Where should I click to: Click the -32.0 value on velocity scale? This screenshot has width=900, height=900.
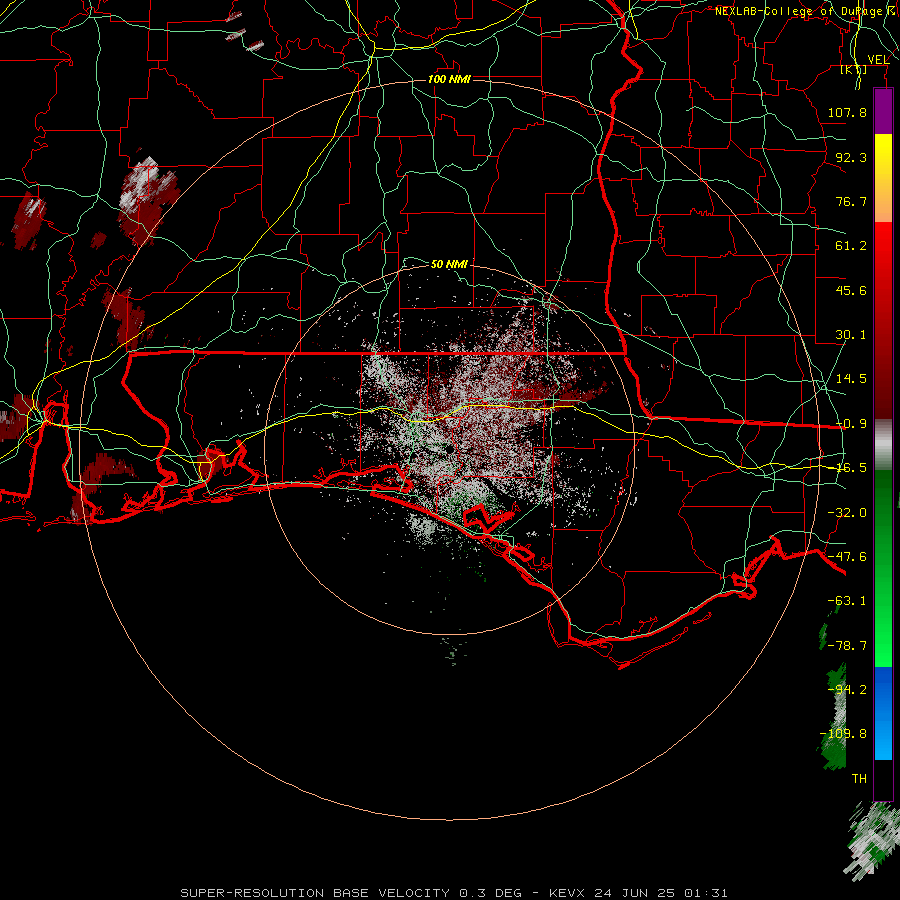tap(847, 513)
